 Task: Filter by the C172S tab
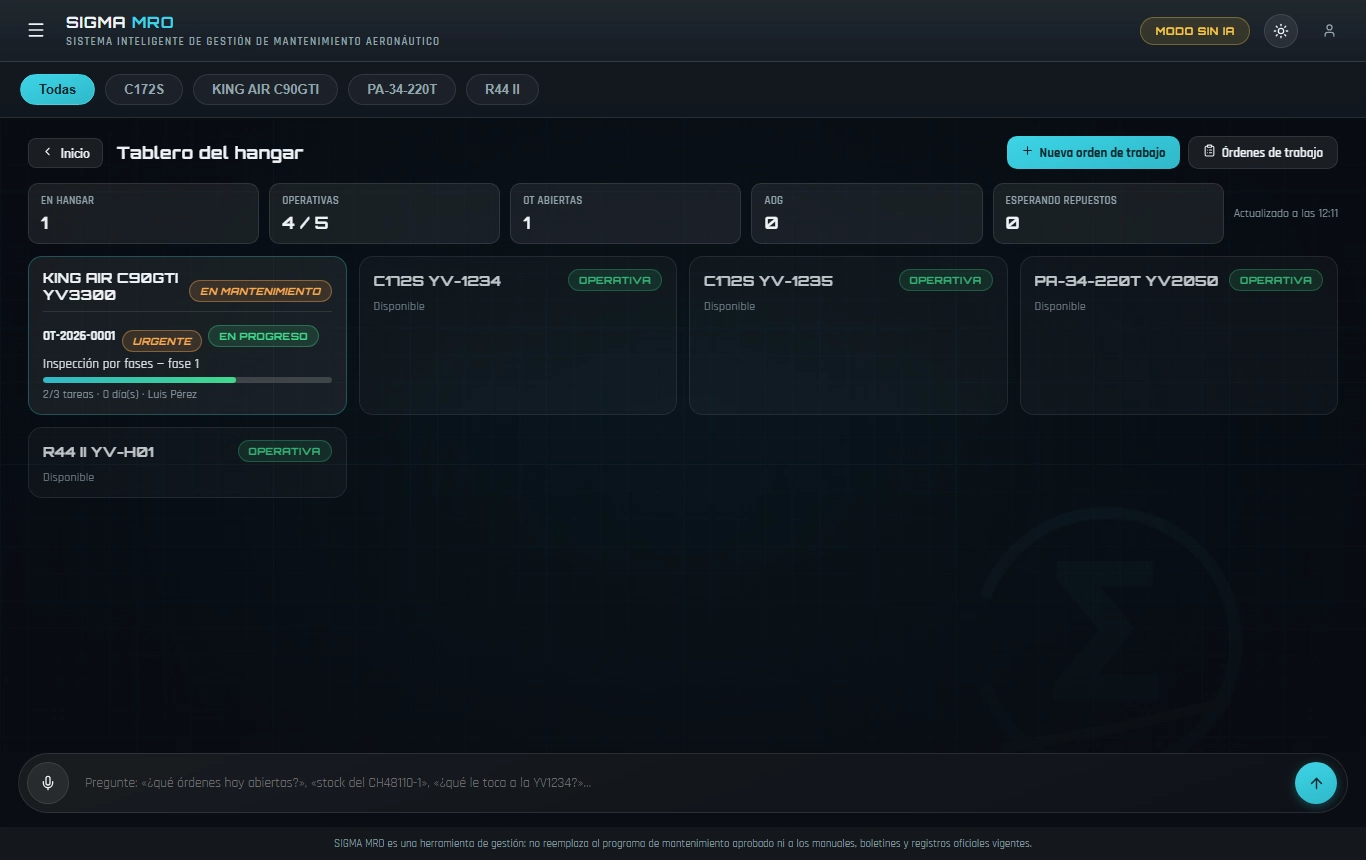click(x=144, y=89)
